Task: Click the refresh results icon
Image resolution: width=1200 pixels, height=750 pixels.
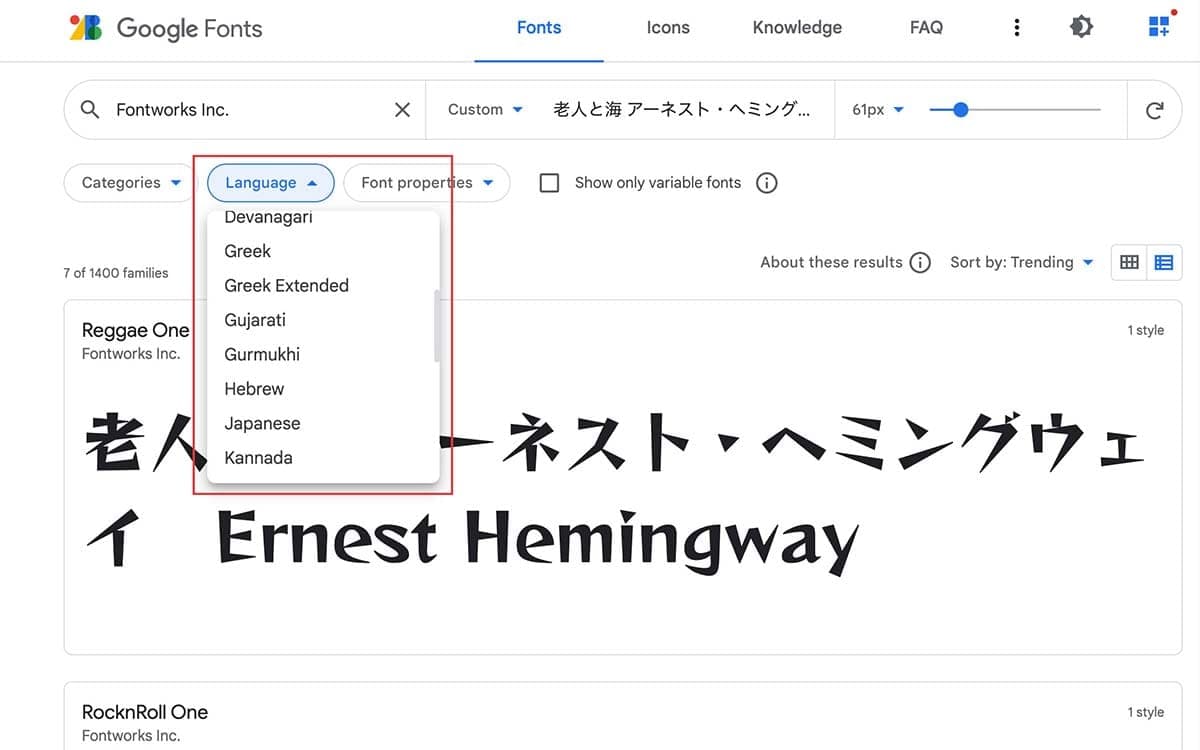Action: click(1155, 109)
